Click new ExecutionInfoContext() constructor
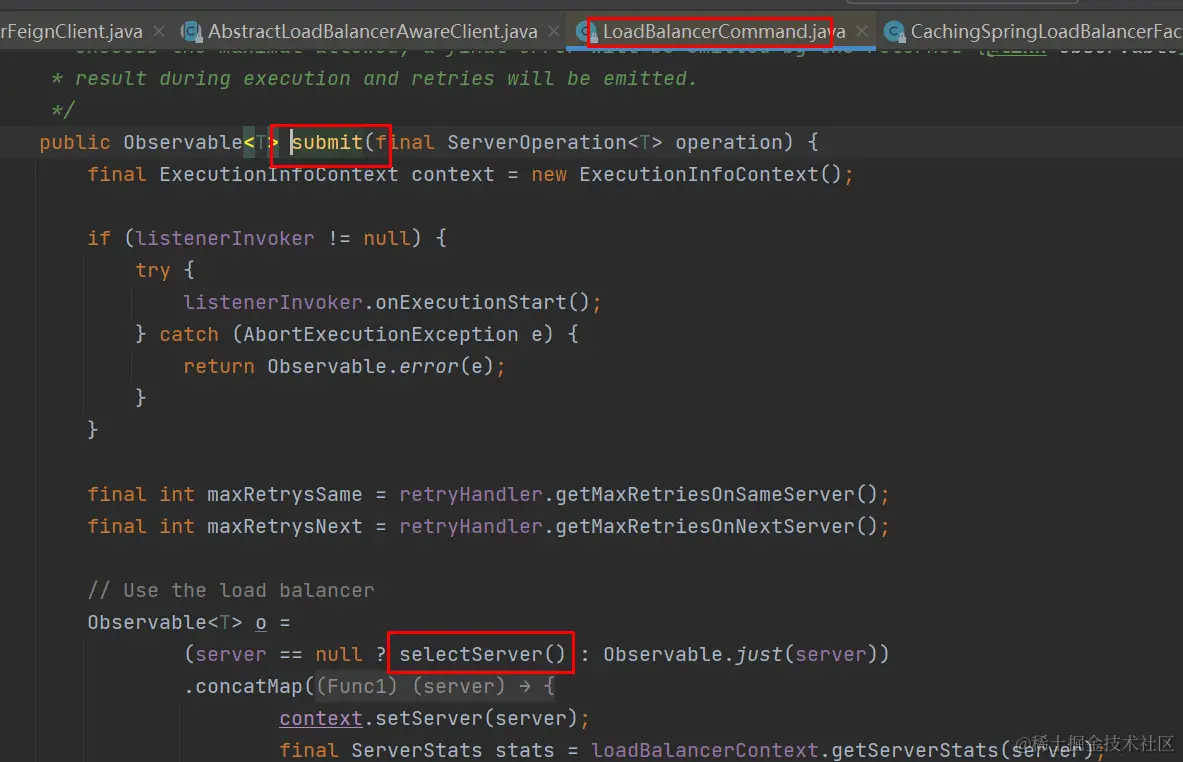 pyautogui.click(x=686, y=175)
